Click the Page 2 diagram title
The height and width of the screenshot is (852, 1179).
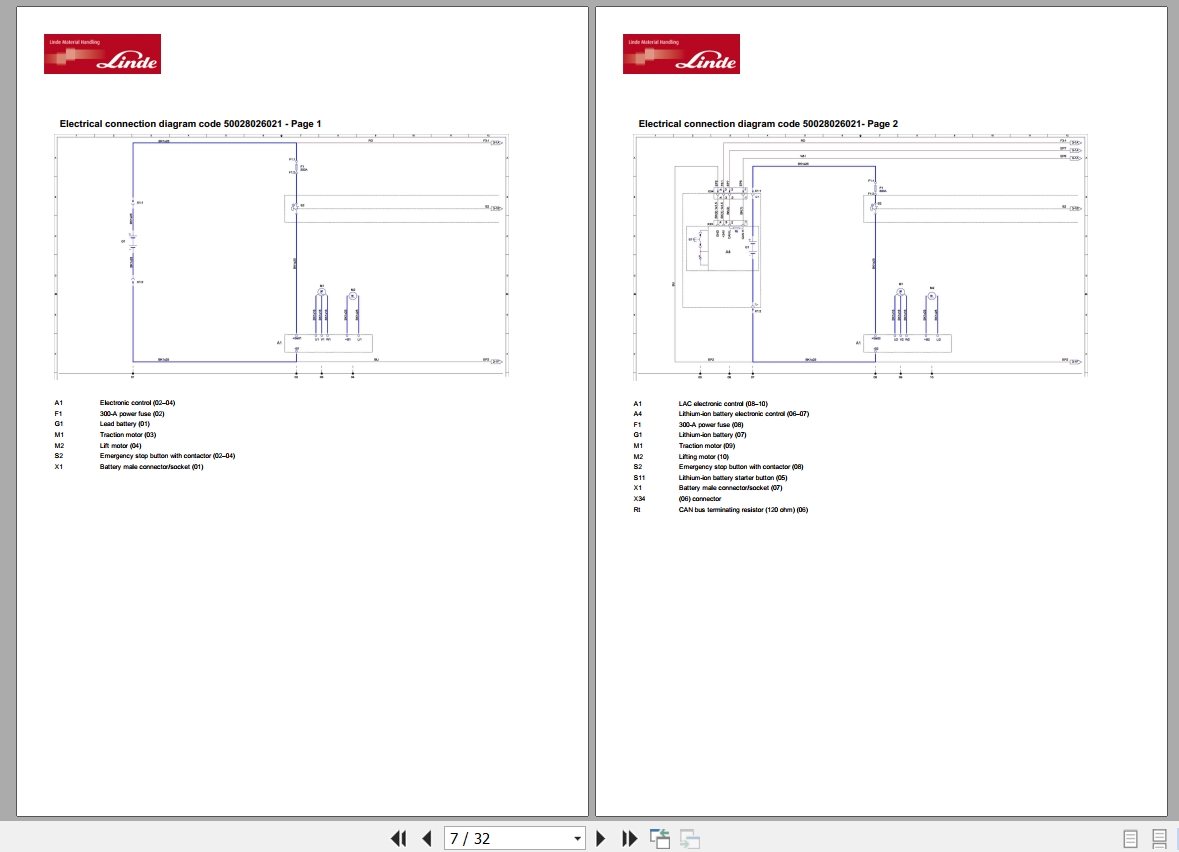(768, 123)
